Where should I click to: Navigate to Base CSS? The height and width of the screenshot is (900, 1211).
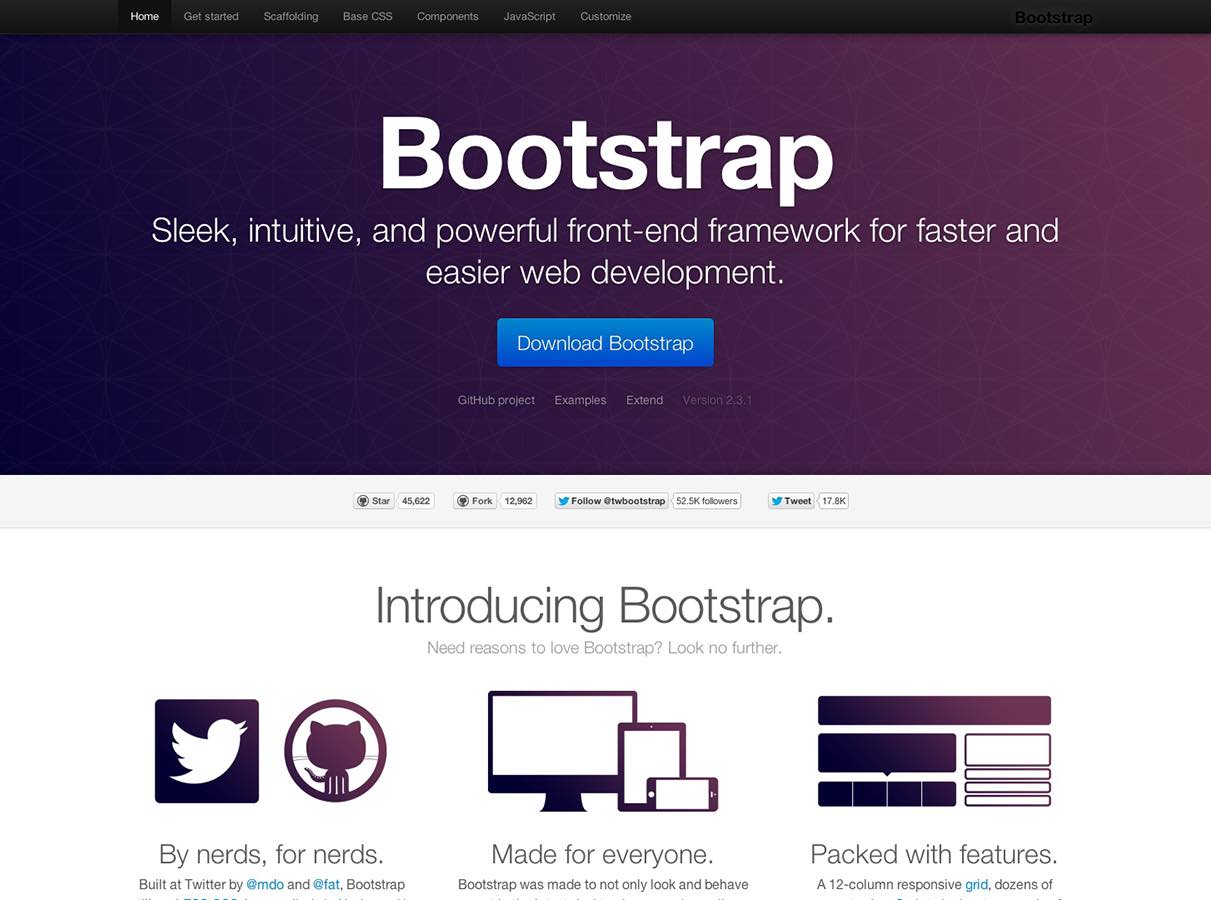[367, 16]
